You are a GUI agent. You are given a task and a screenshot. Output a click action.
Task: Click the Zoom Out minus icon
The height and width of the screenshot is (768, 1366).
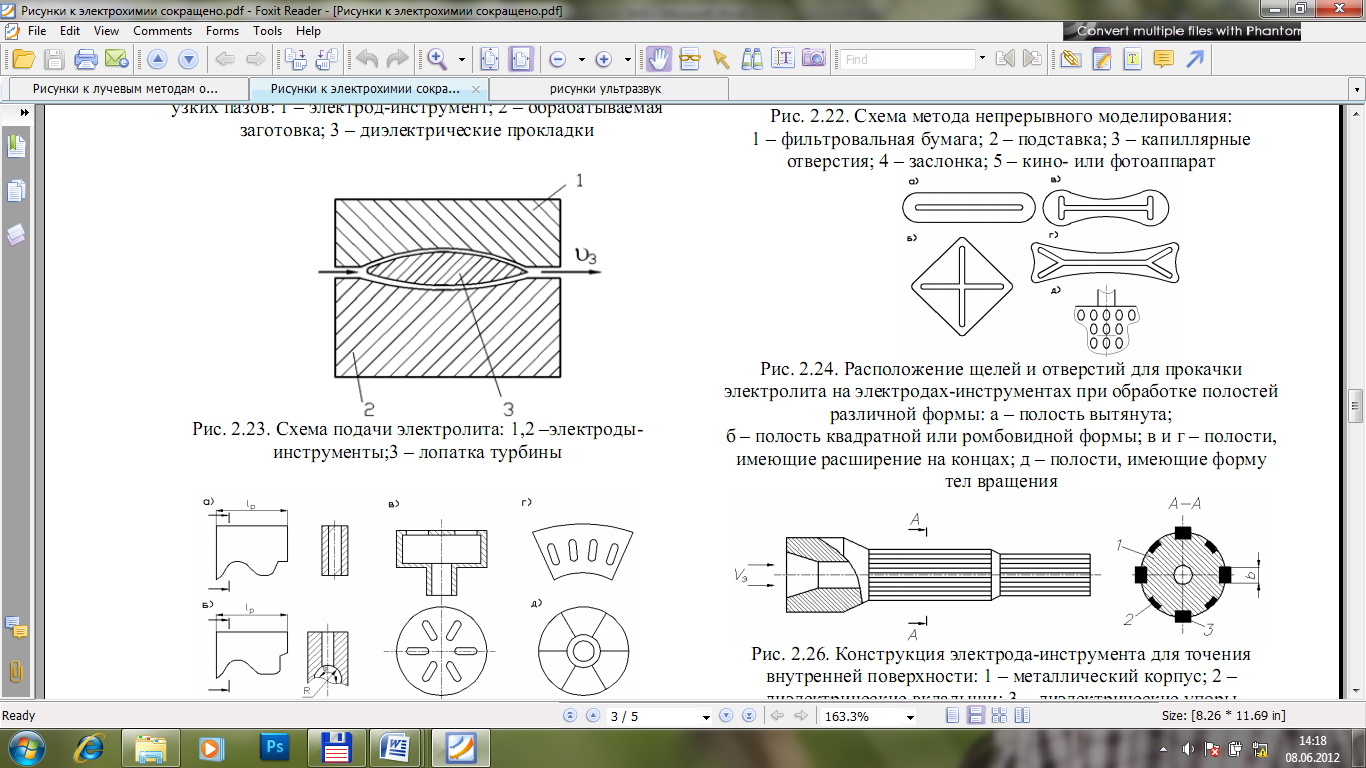(x=558, y=59)
